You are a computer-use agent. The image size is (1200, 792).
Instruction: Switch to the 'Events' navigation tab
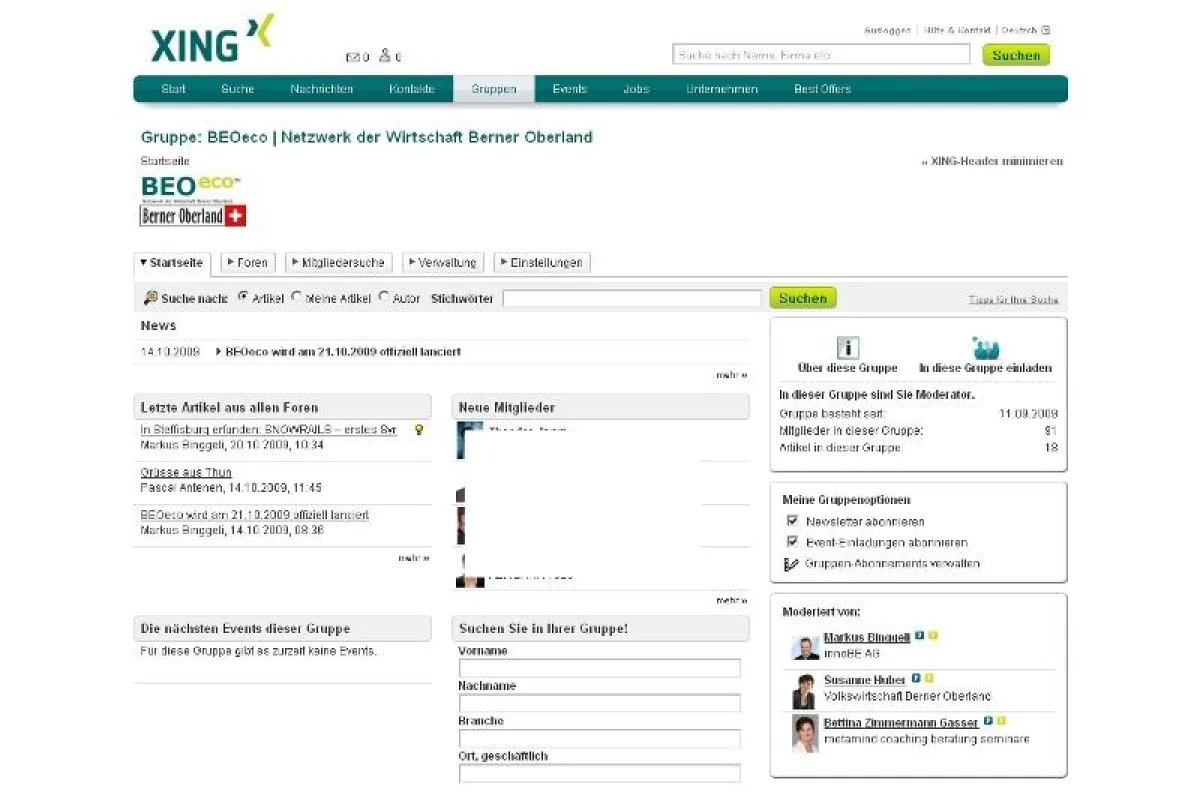pyautogui.click(x=569, y=89)
